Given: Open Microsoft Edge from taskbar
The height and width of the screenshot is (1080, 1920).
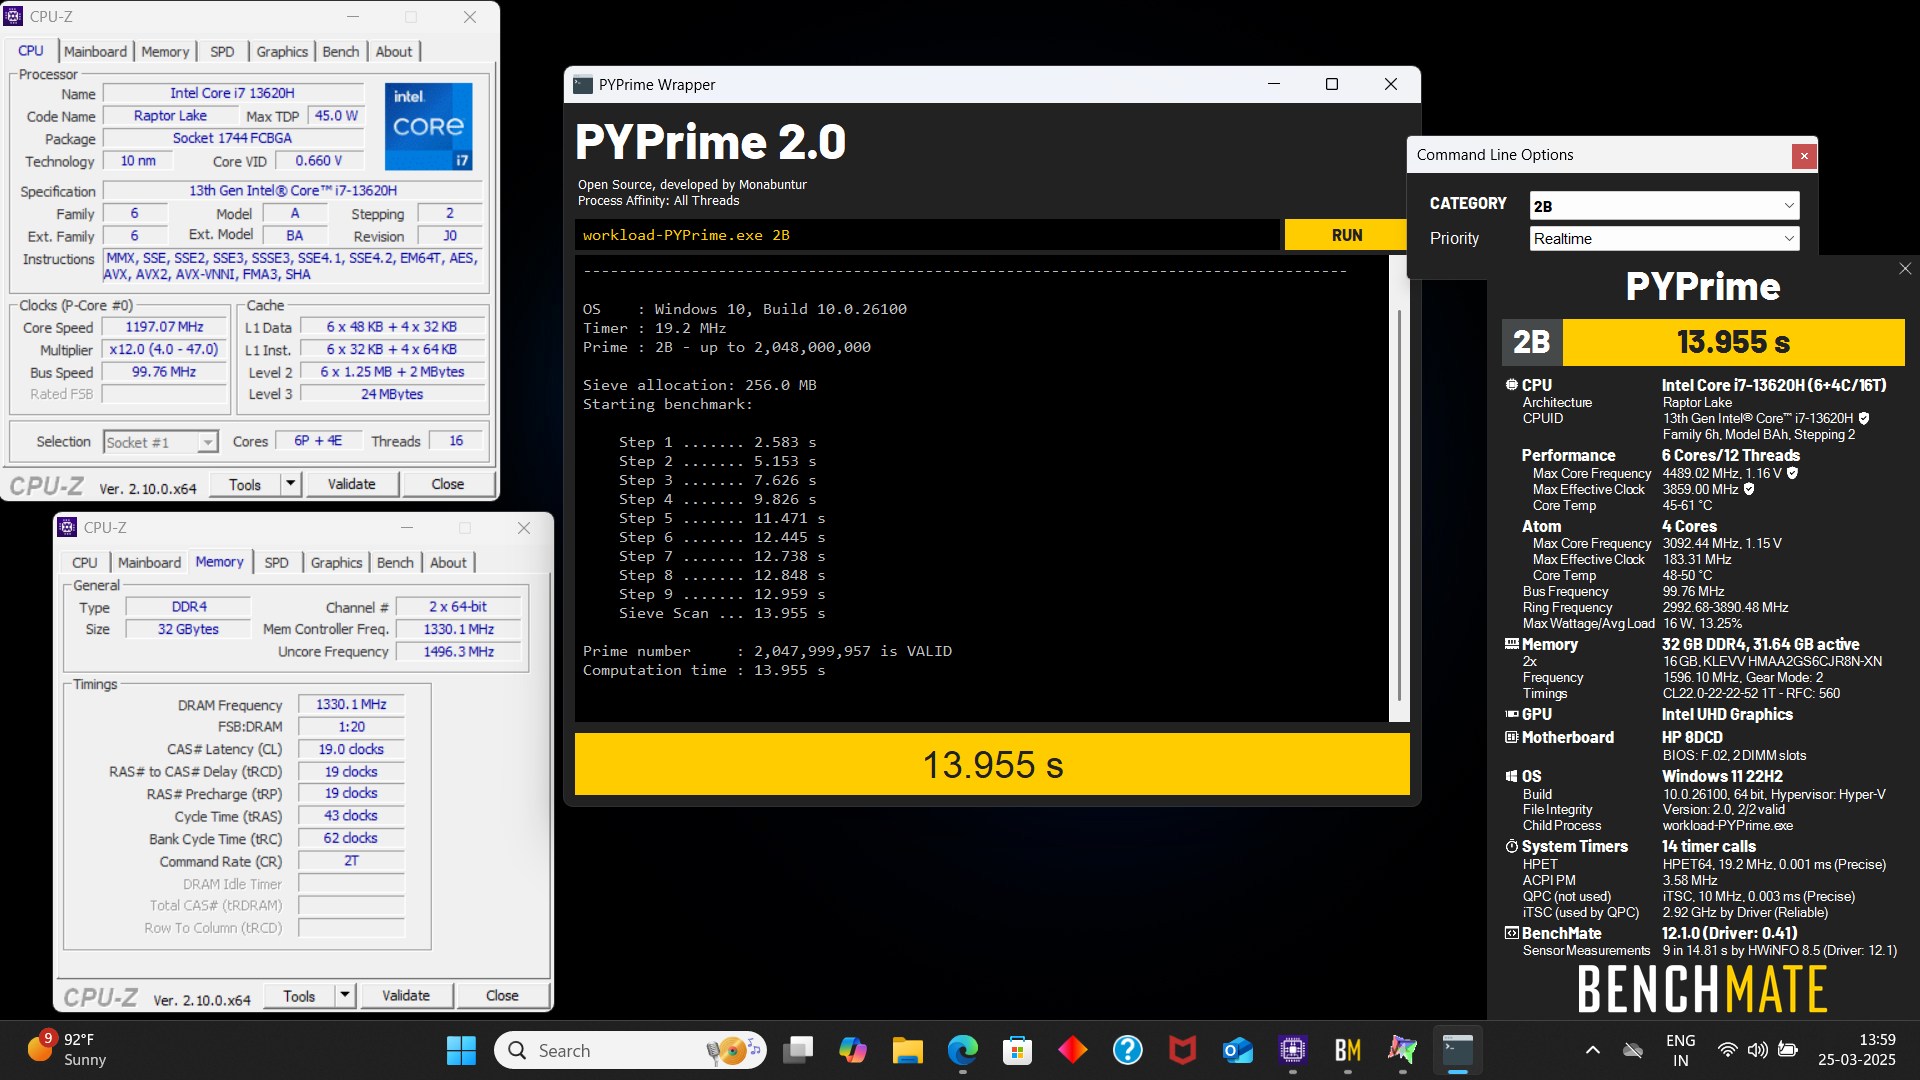Looking at the screenshot, I should [x=963, y=1050].
